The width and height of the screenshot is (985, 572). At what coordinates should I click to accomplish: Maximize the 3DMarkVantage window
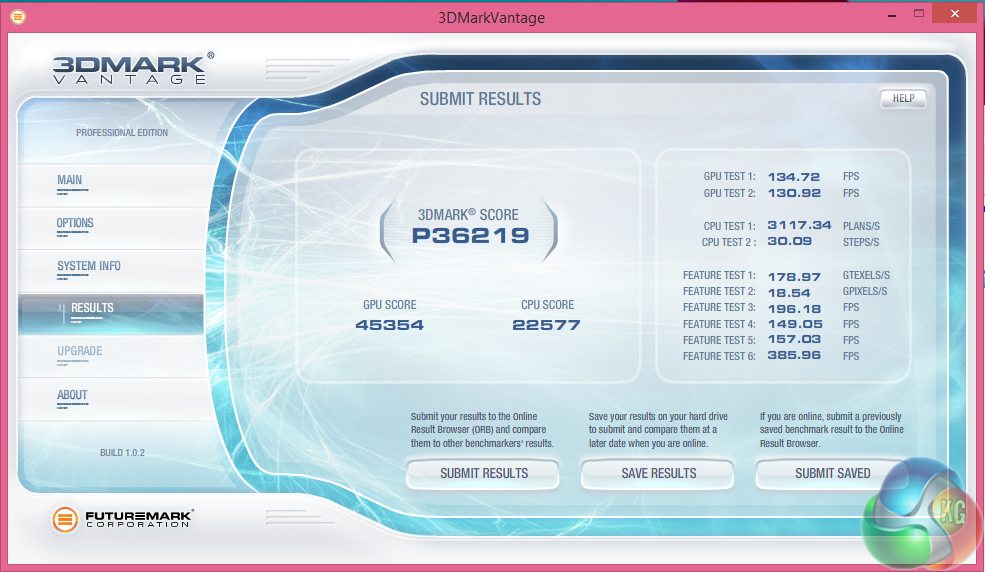919,14
